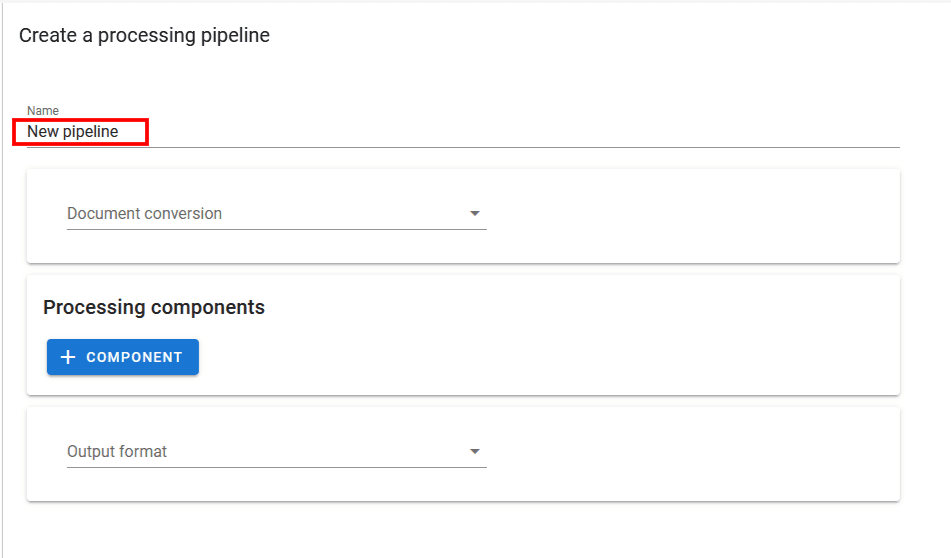Click the underline beneath Document conversion
Viewport: 951px width, 558px height.
point(276,229)
